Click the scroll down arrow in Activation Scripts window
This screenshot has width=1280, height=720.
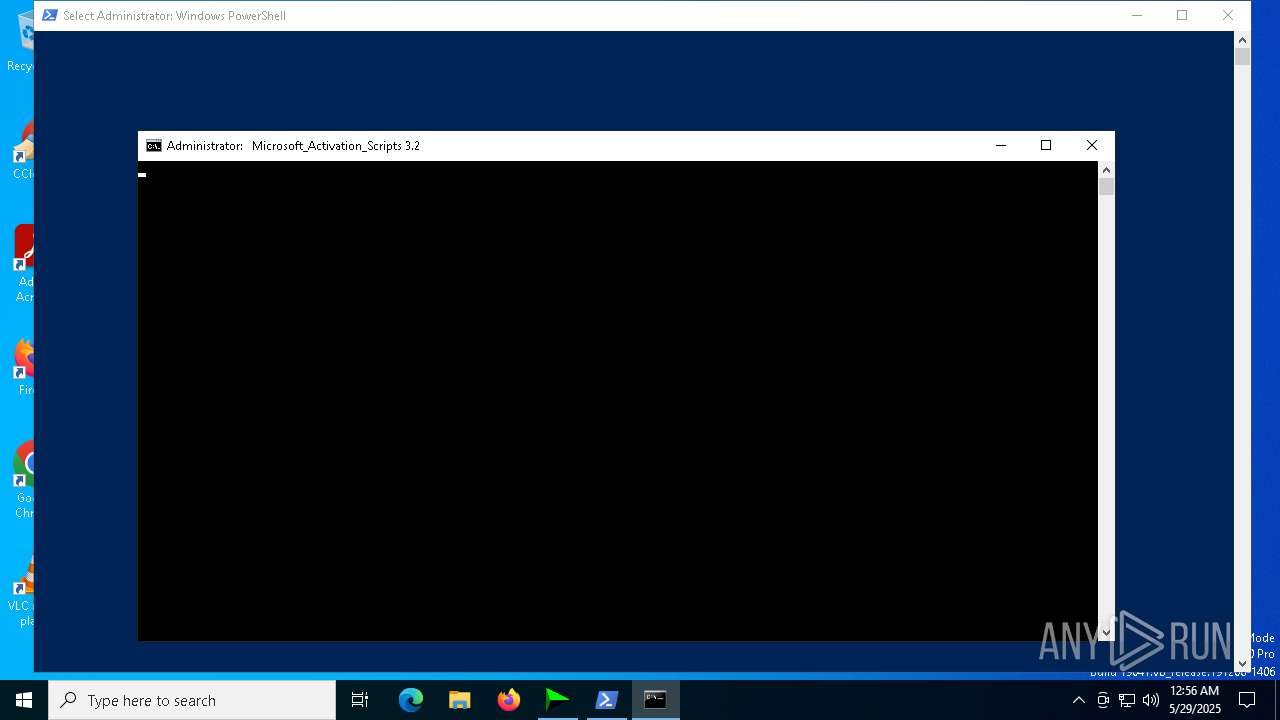coord(1106,632)
